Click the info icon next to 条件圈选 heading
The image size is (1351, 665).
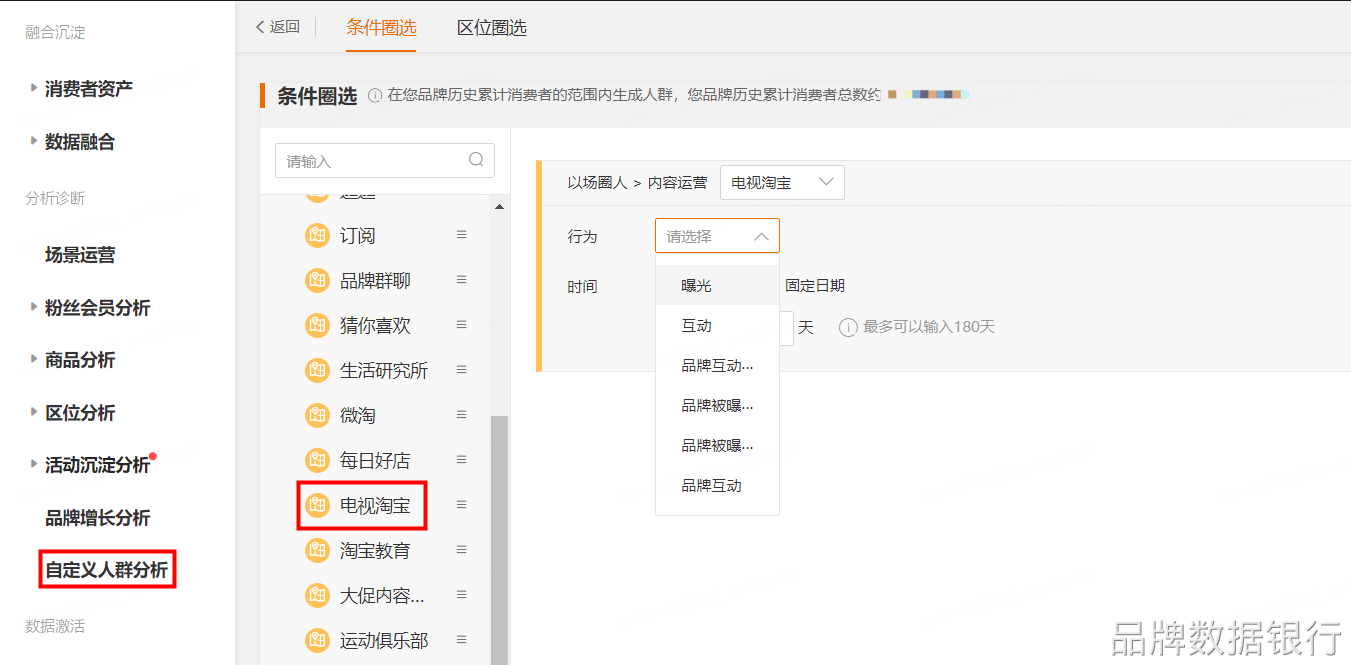coord(375,96)
